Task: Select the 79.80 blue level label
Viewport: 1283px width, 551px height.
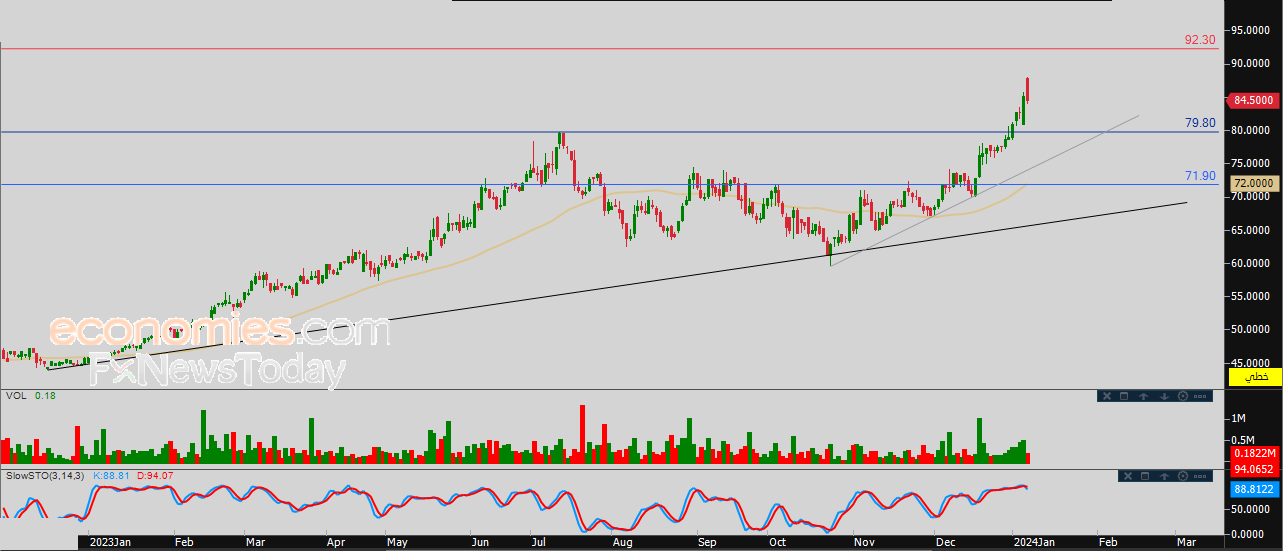Action: pos(1200,123)
